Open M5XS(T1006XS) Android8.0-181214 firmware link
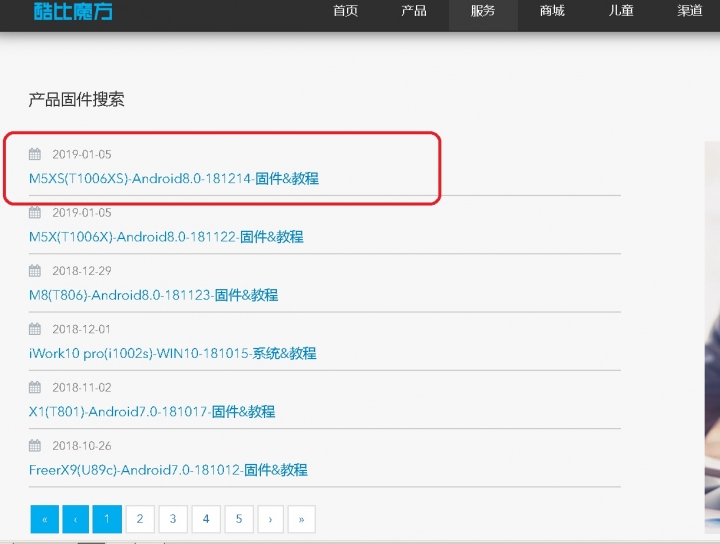Viewport: 720px width, 544px height. (x=174, y=178)
